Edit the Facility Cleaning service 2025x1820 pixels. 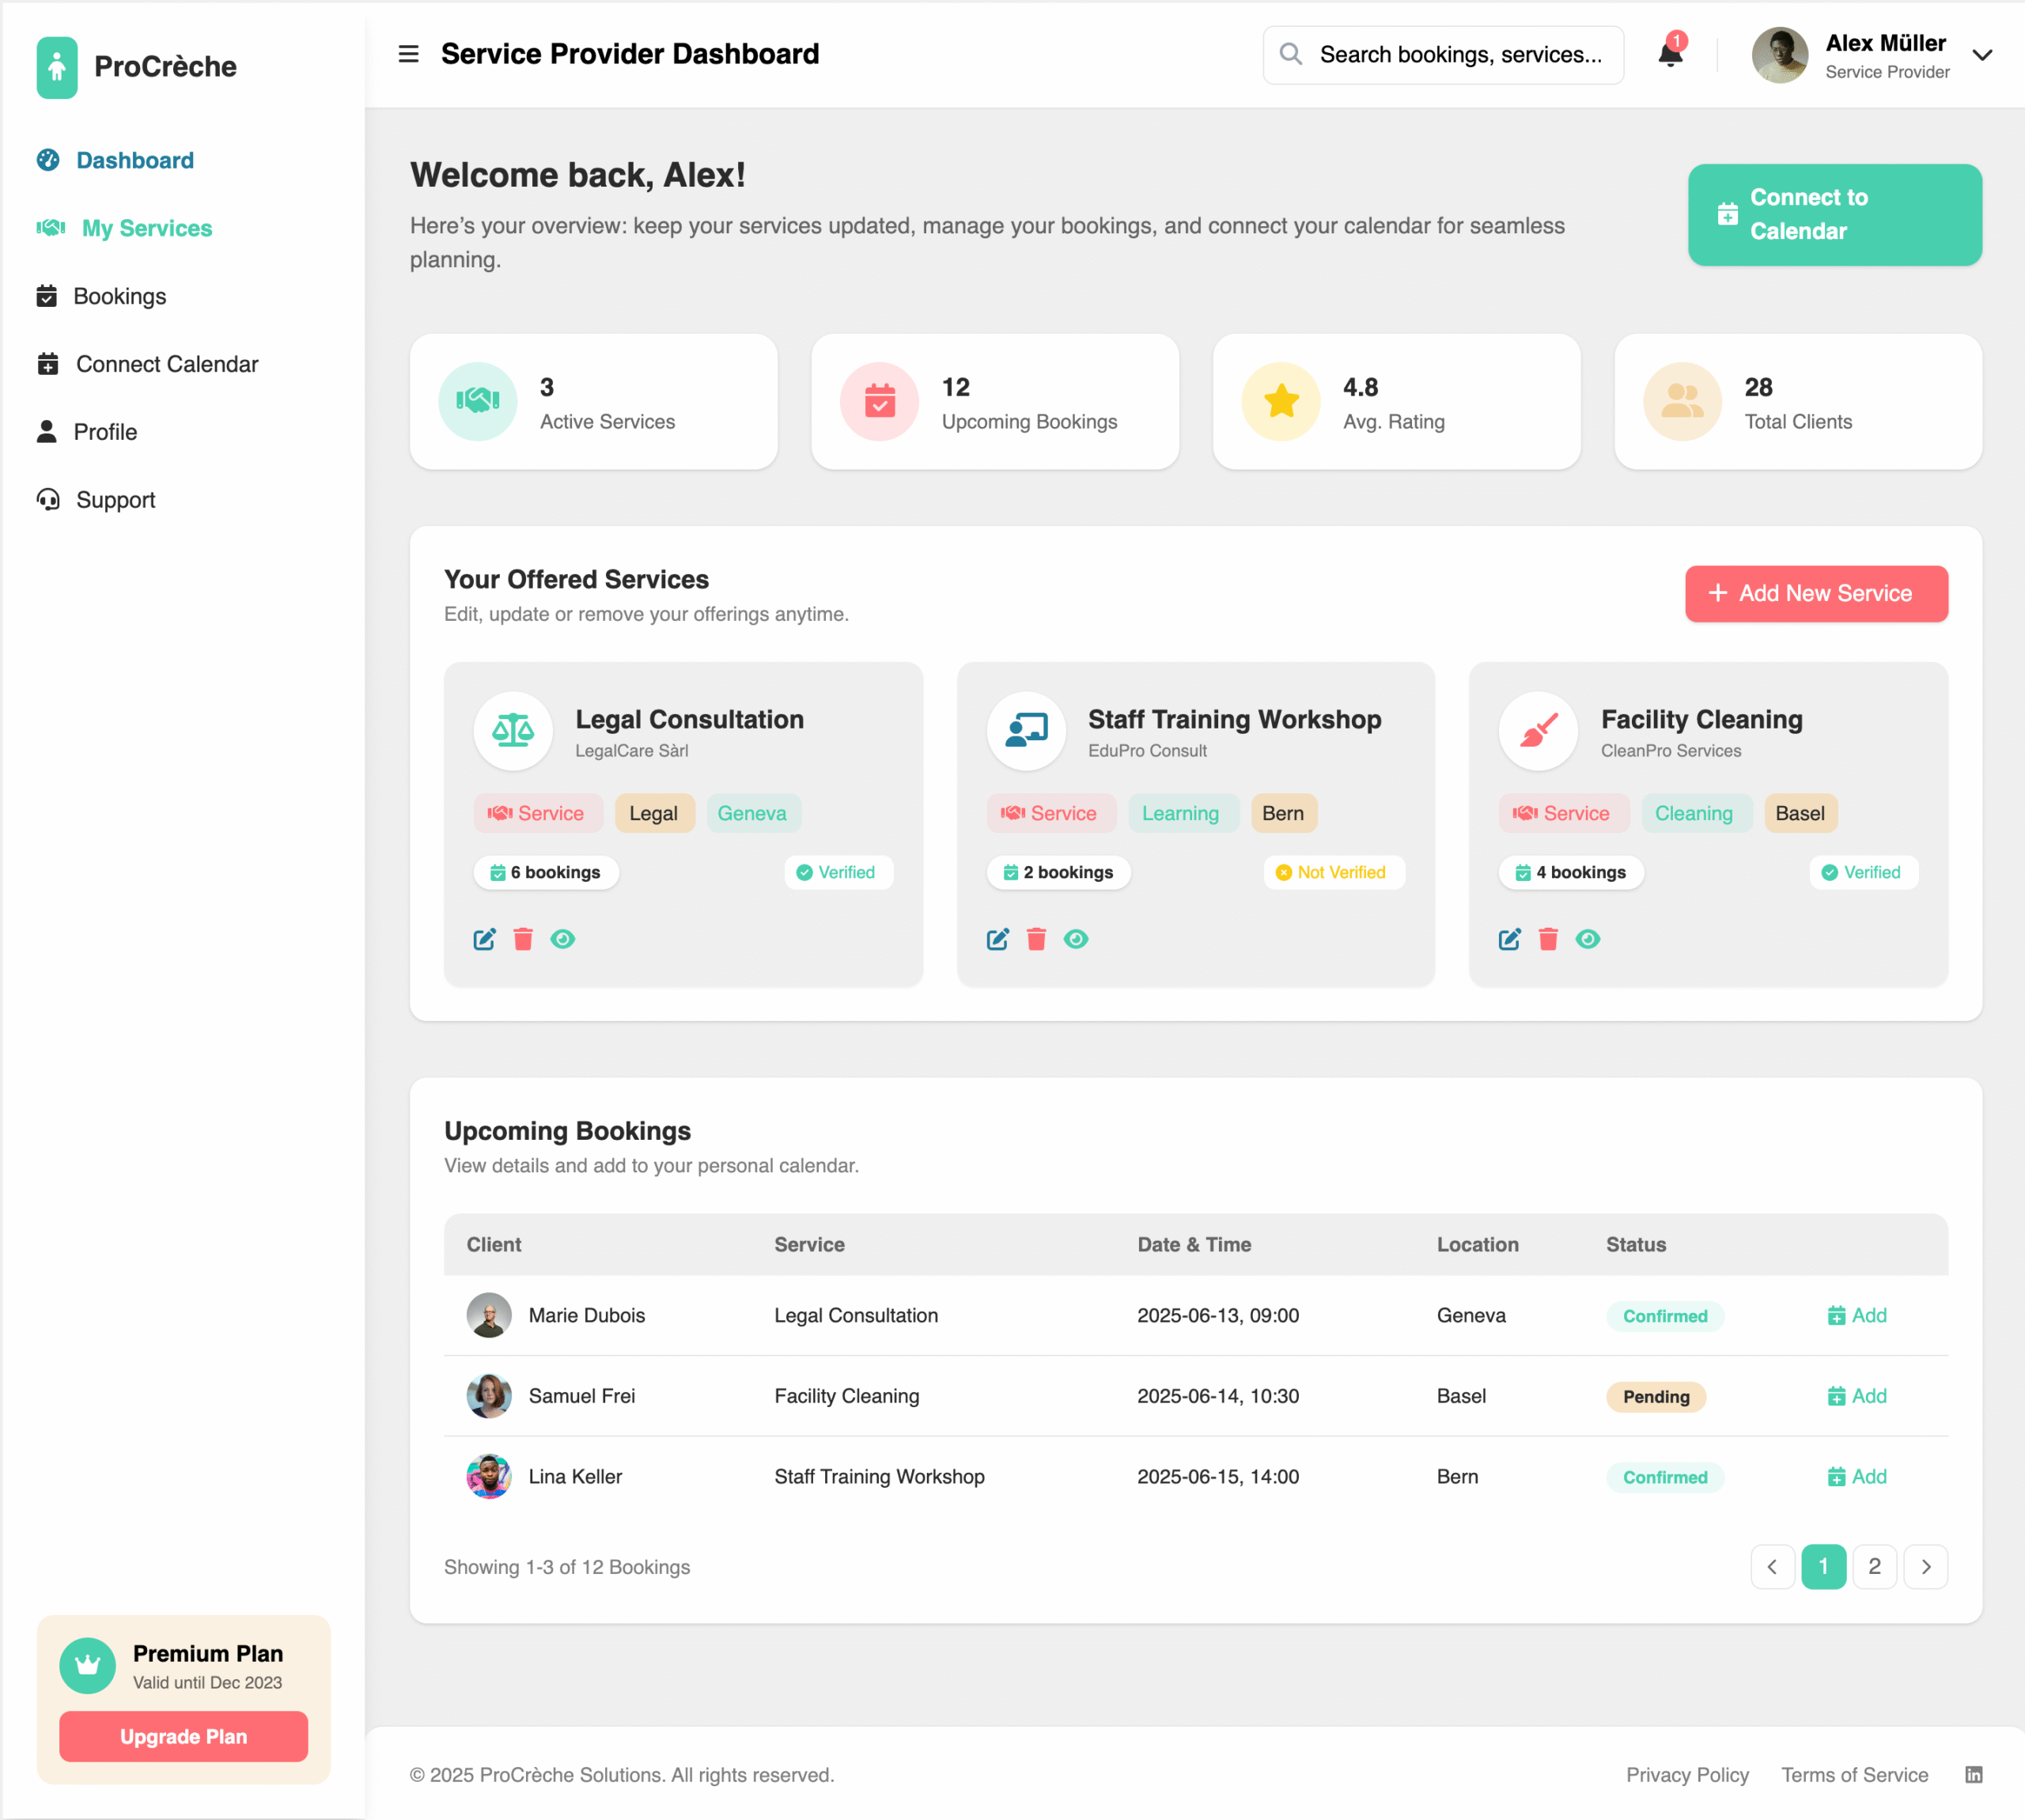click(1509, 939)
